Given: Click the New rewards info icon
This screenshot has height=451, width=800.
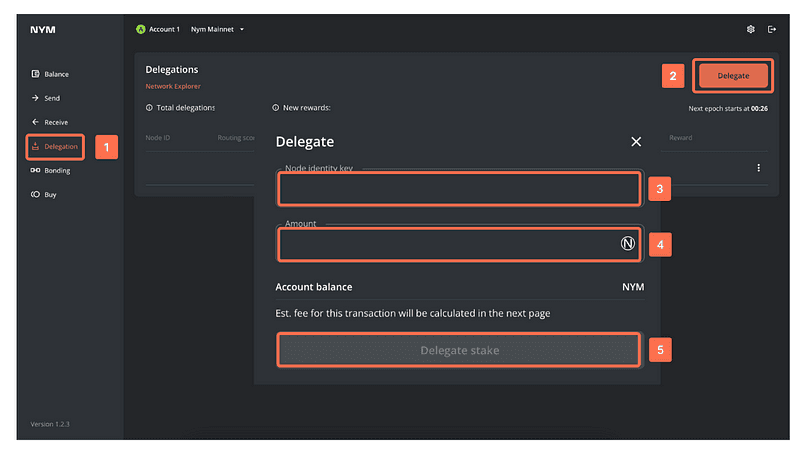Looking at the screenshot, I should click(276, 108).
